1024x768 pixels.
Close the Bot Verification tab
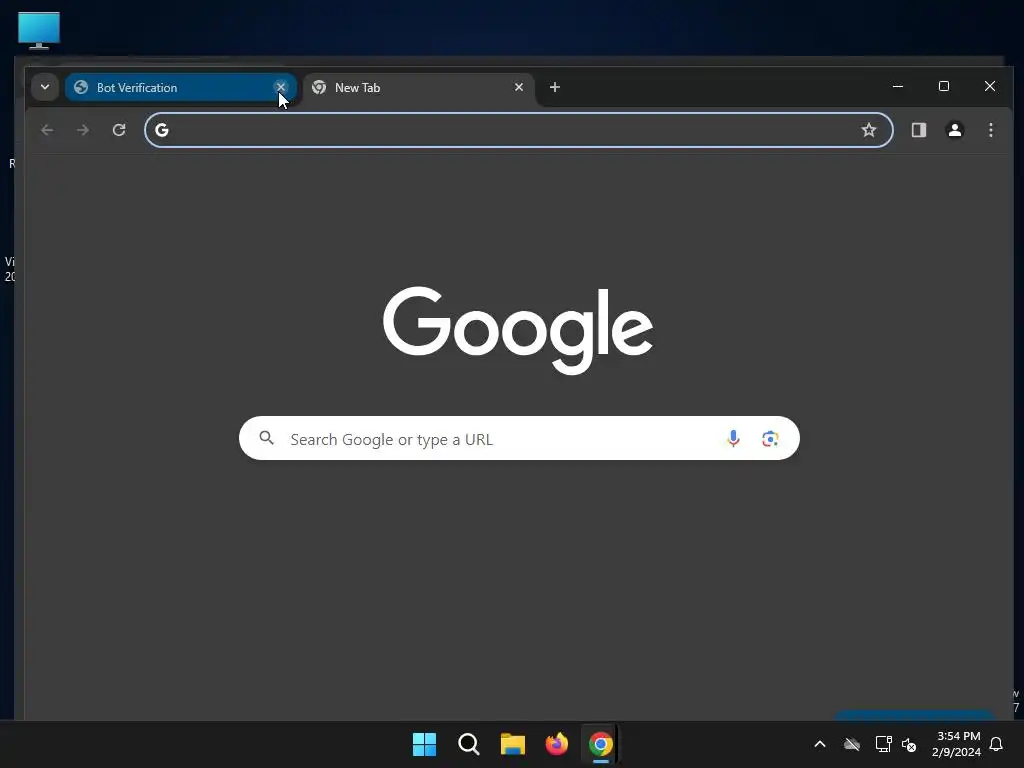pos(281,87)
